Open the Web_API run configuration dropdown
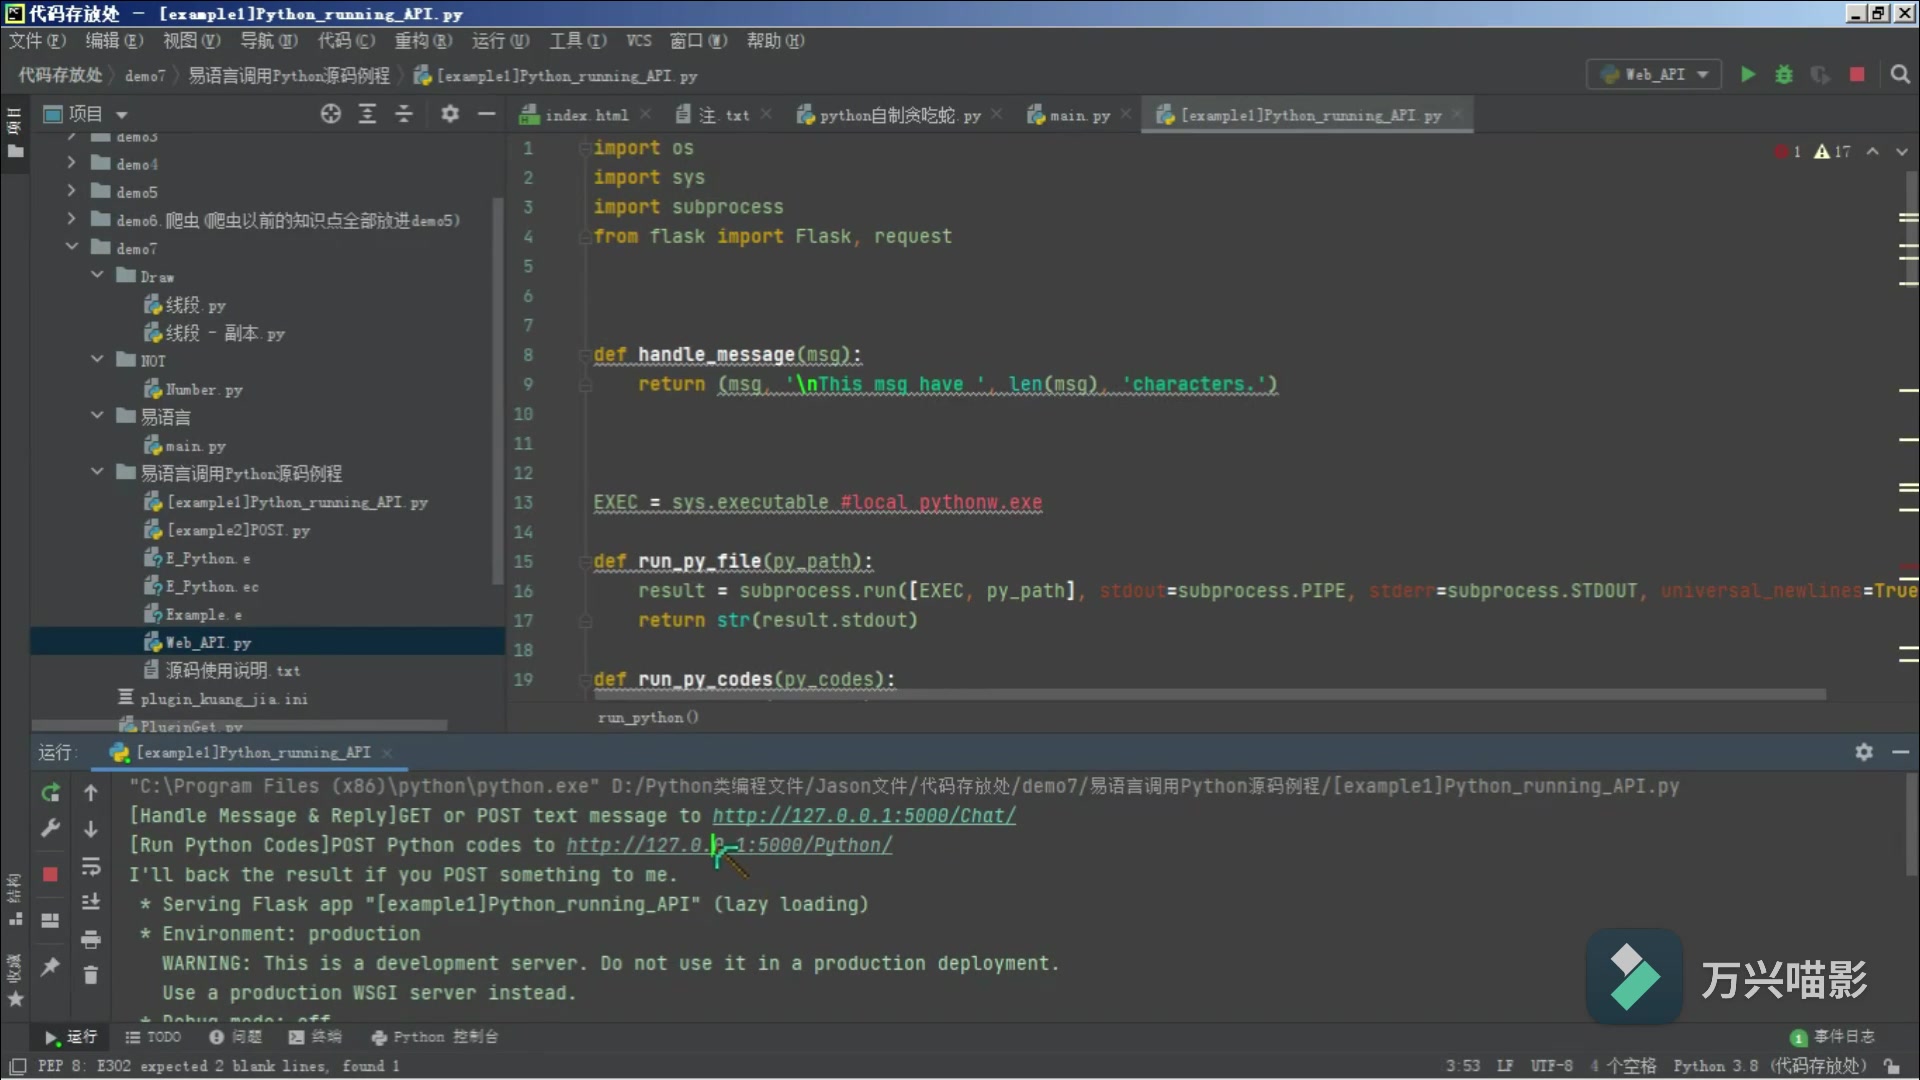Screen dimensions: 1920x1080 (x=1654, y=75)
